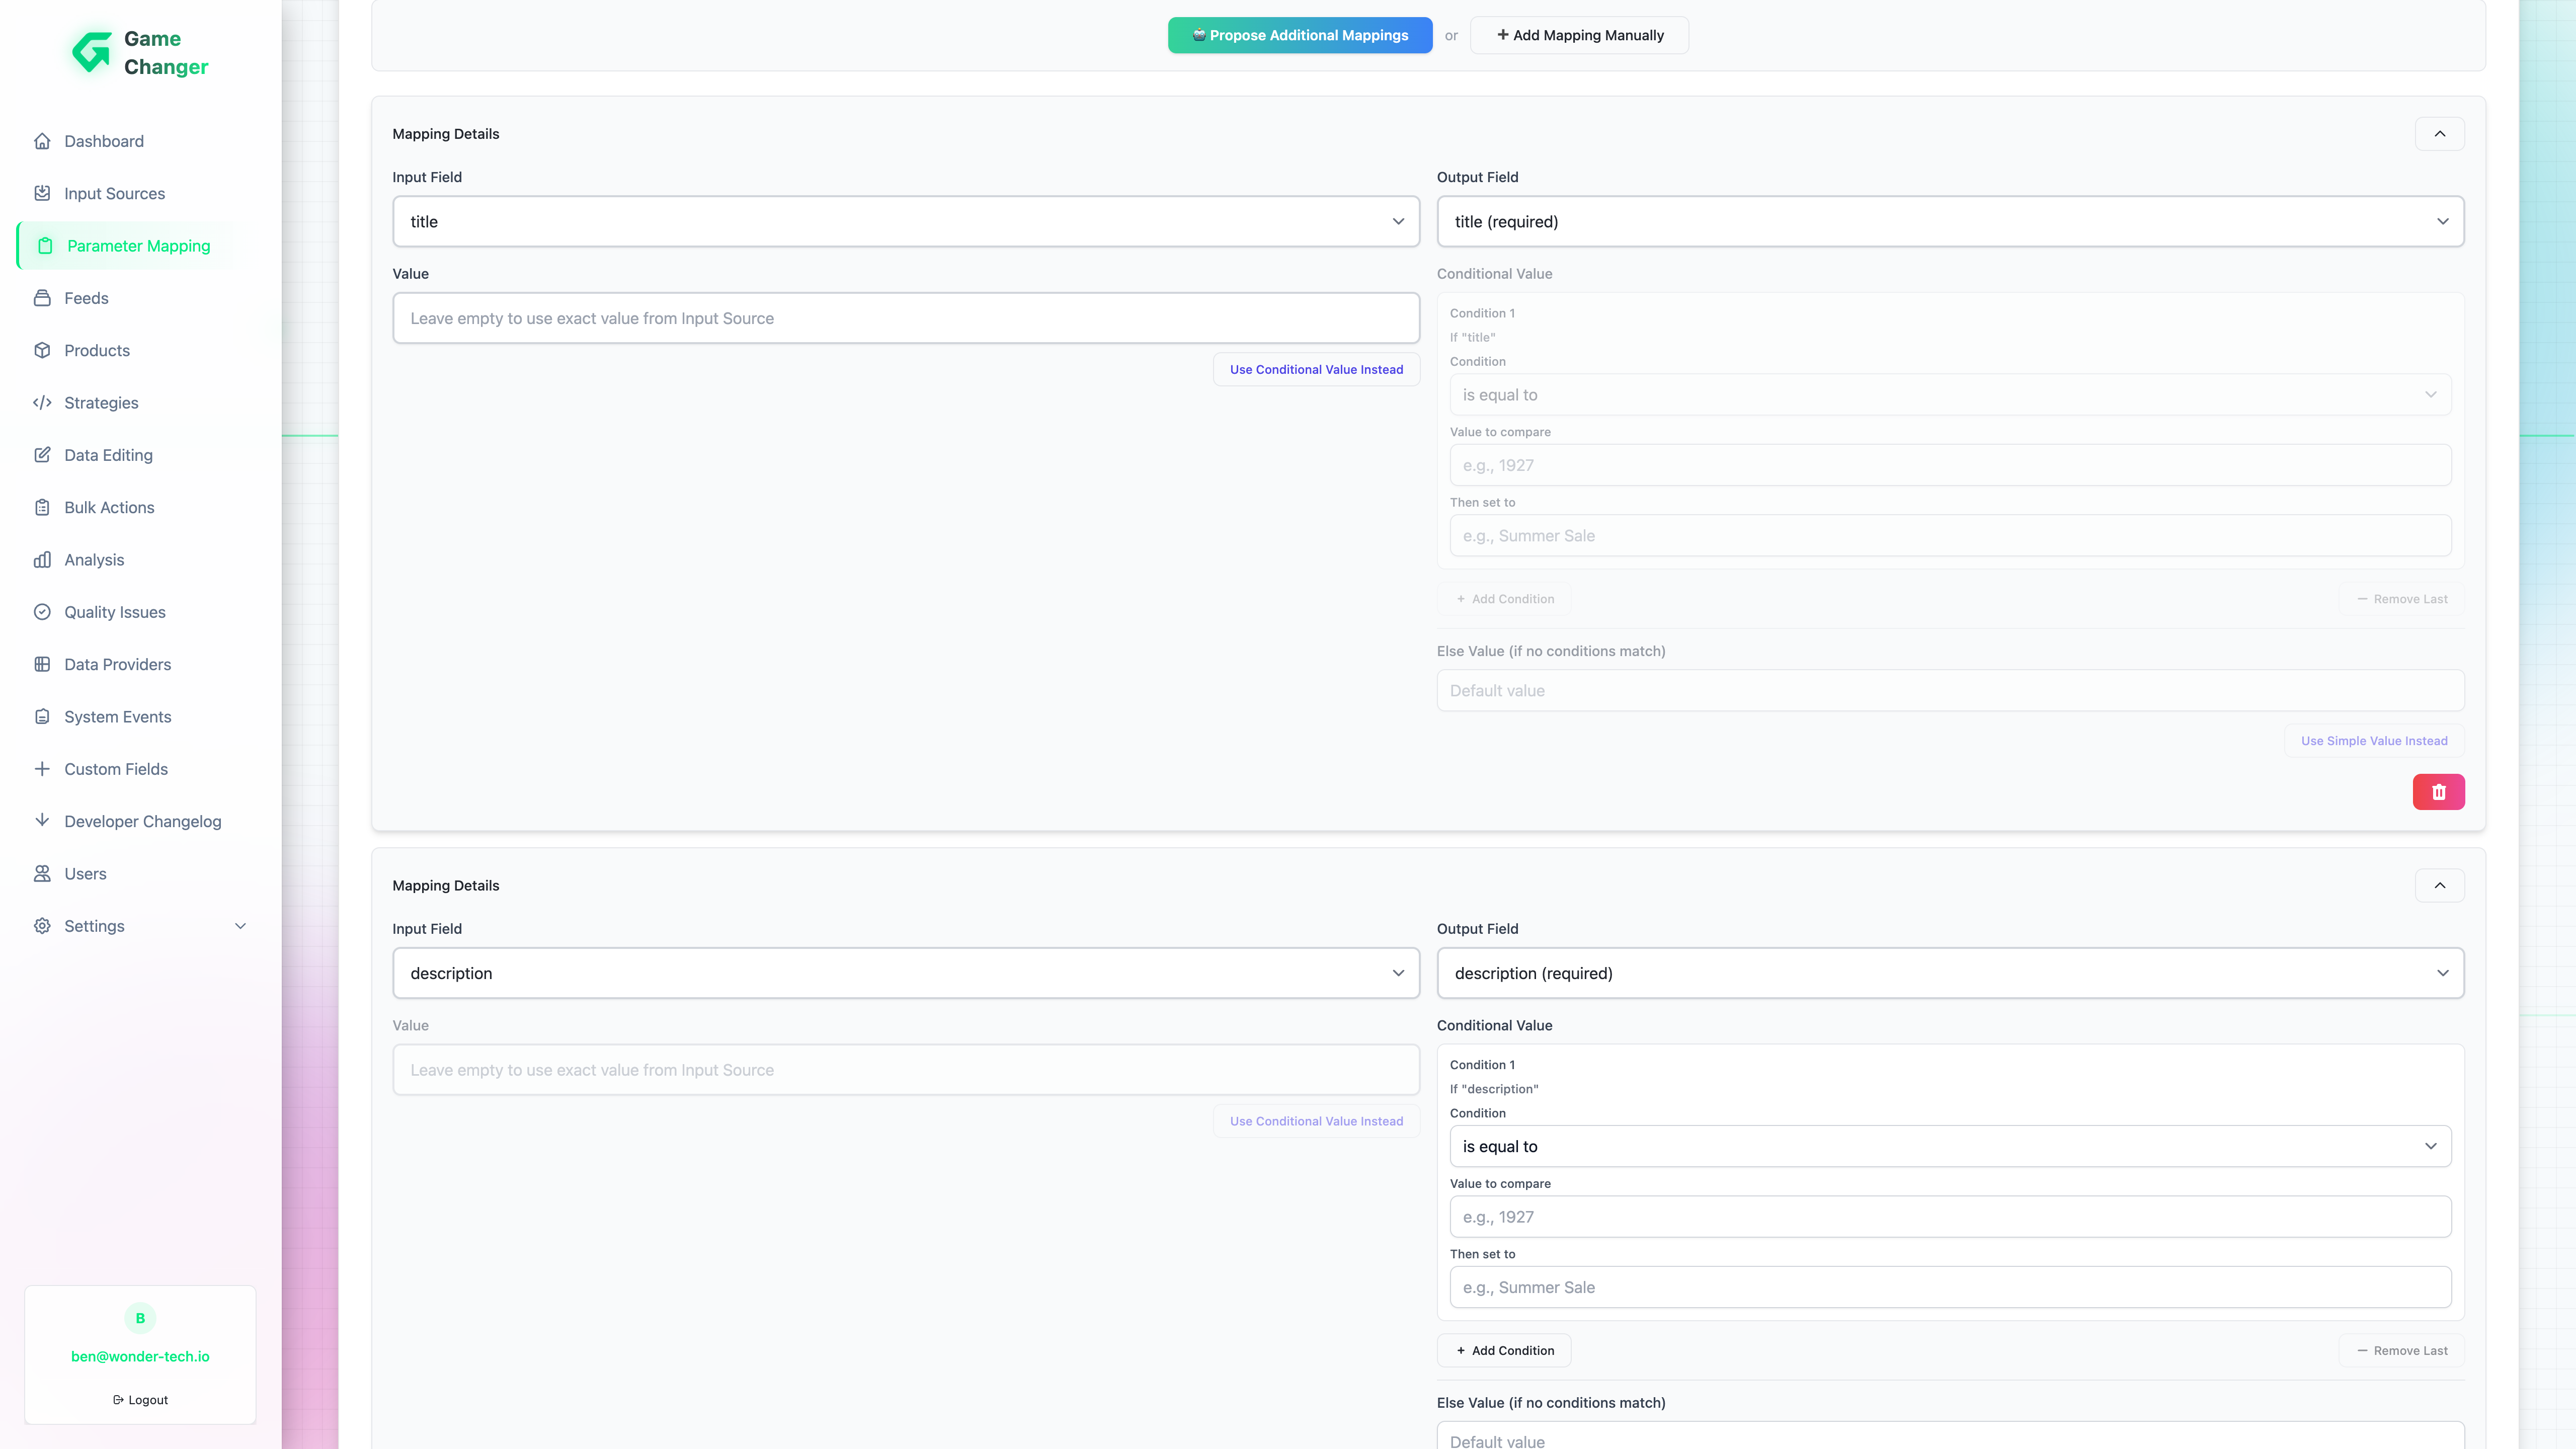Open the Strategies page

click(101, 402)
